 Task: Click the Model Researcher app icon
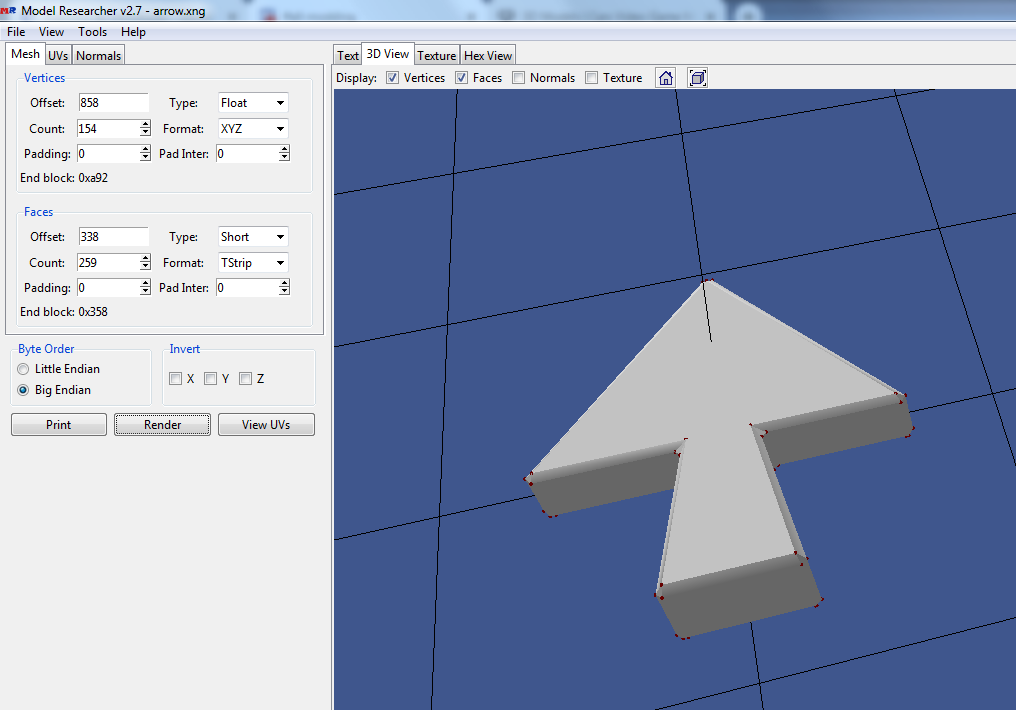pos(8,9)
